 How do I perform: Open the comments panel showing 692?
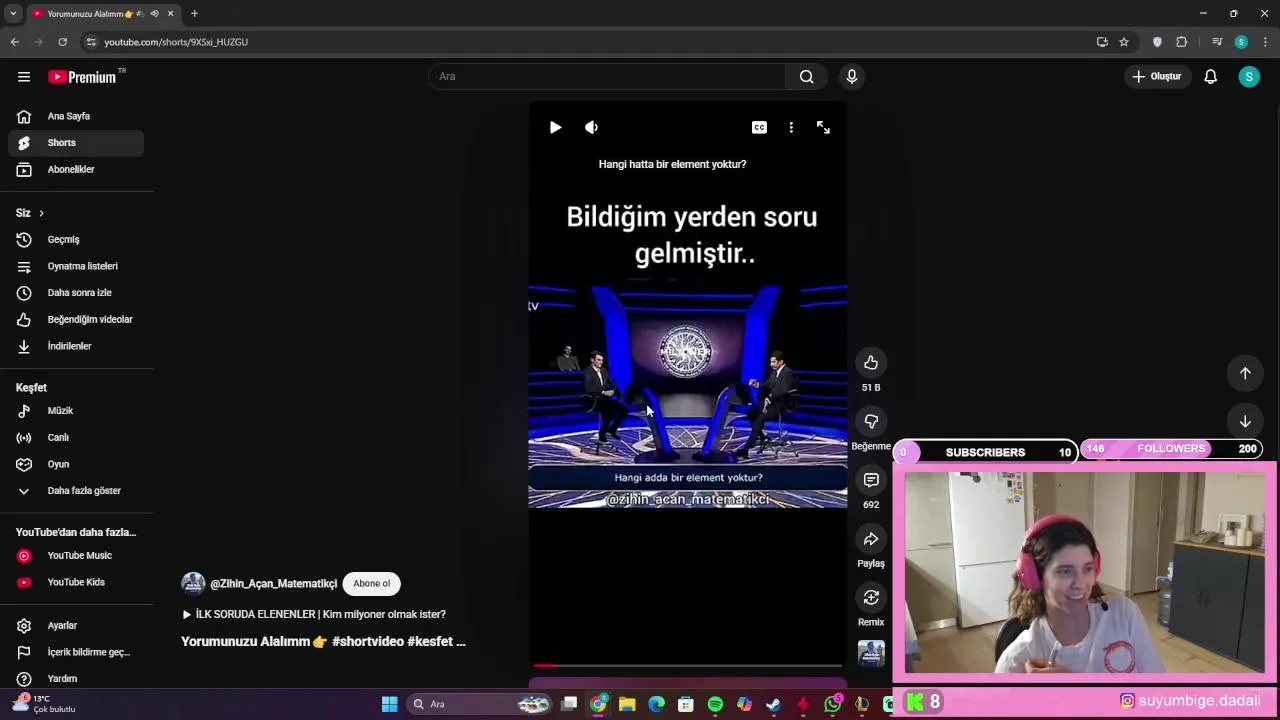[871, 481]
